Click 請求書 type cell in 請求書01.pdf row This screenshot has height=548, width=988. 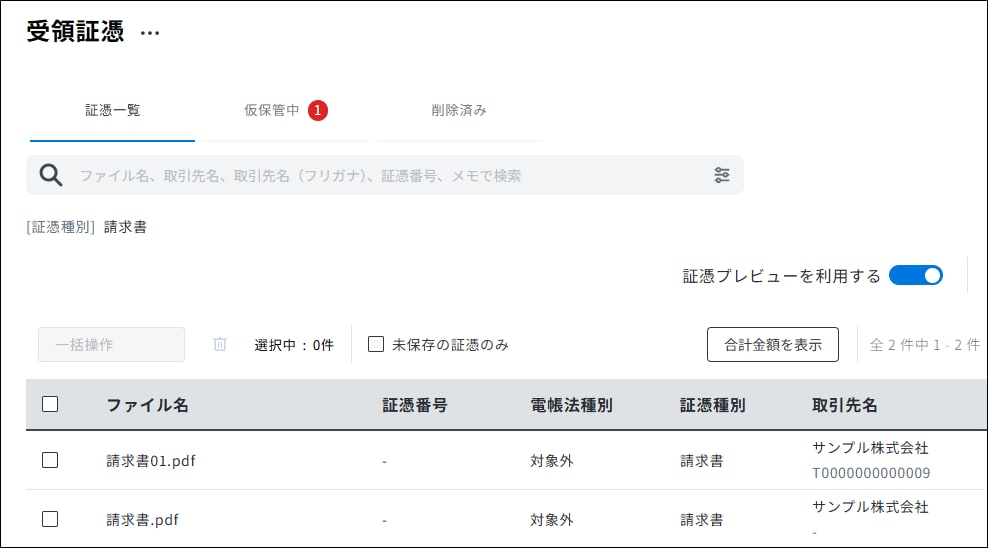[x=701, y=461]
